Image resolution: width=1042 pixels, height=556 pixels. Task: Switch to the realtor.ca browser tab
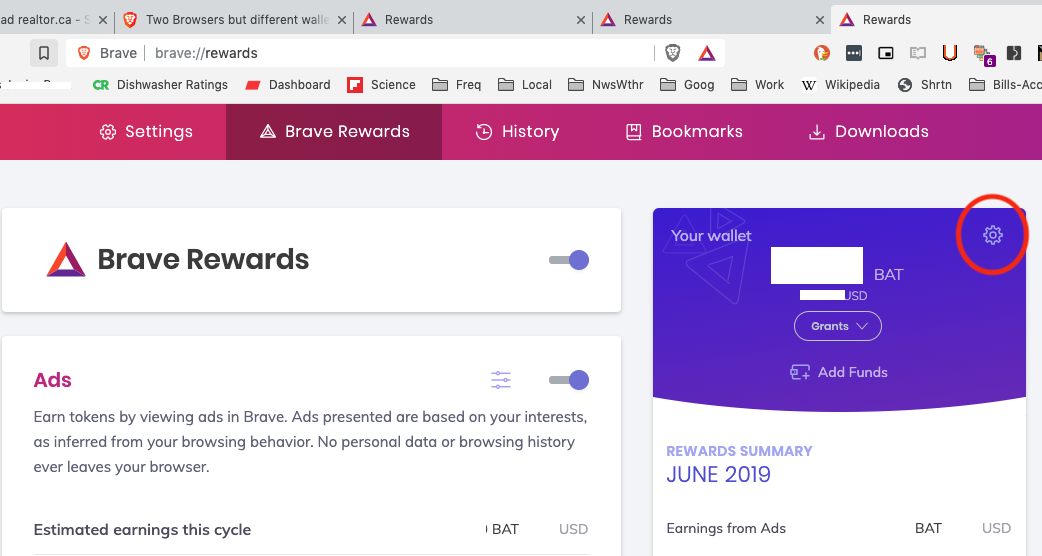point(44,19)
